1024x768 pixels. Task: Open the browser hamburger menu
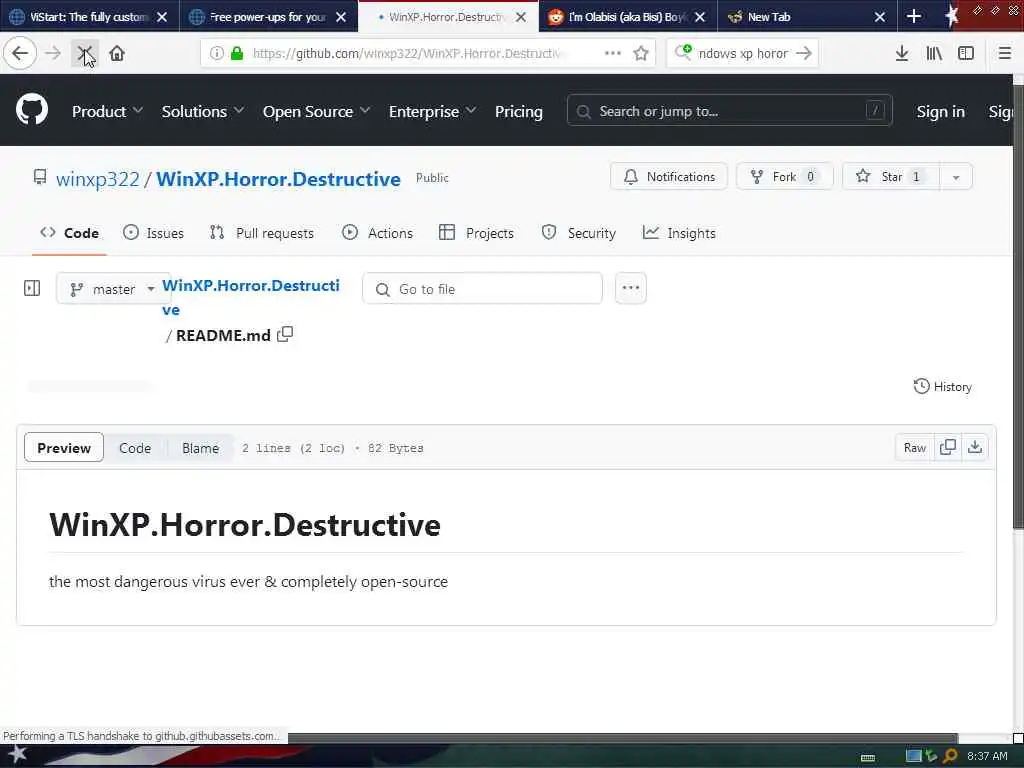(x=1004, y=53)
